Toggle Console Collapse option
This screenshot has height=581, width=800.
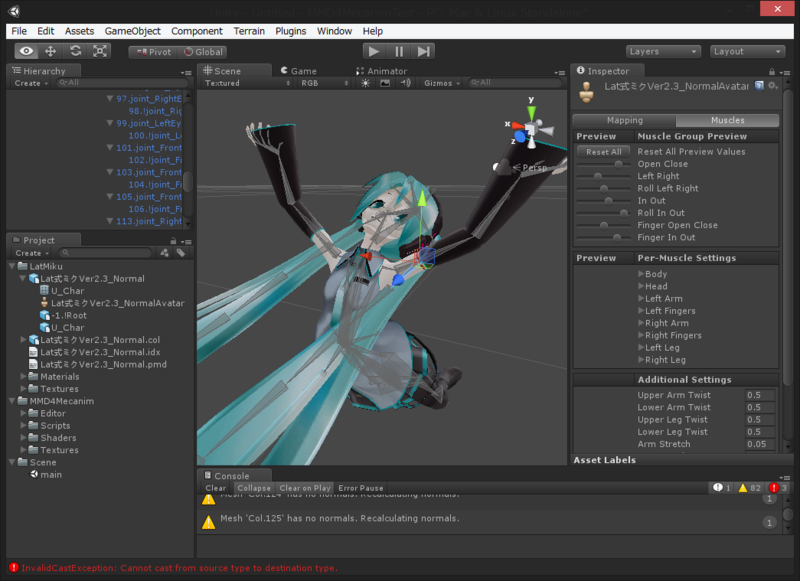pyautogui.click(x=254, y=488)
